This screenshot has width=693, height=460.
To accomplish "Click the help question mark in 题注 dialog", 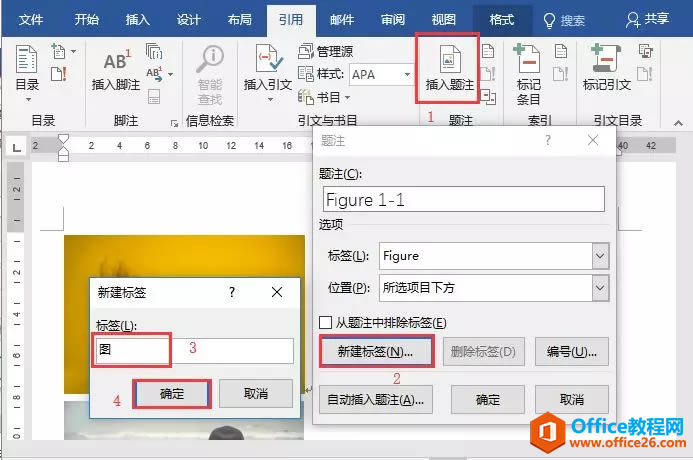I will pyautogui.click(x=548, y=141).
